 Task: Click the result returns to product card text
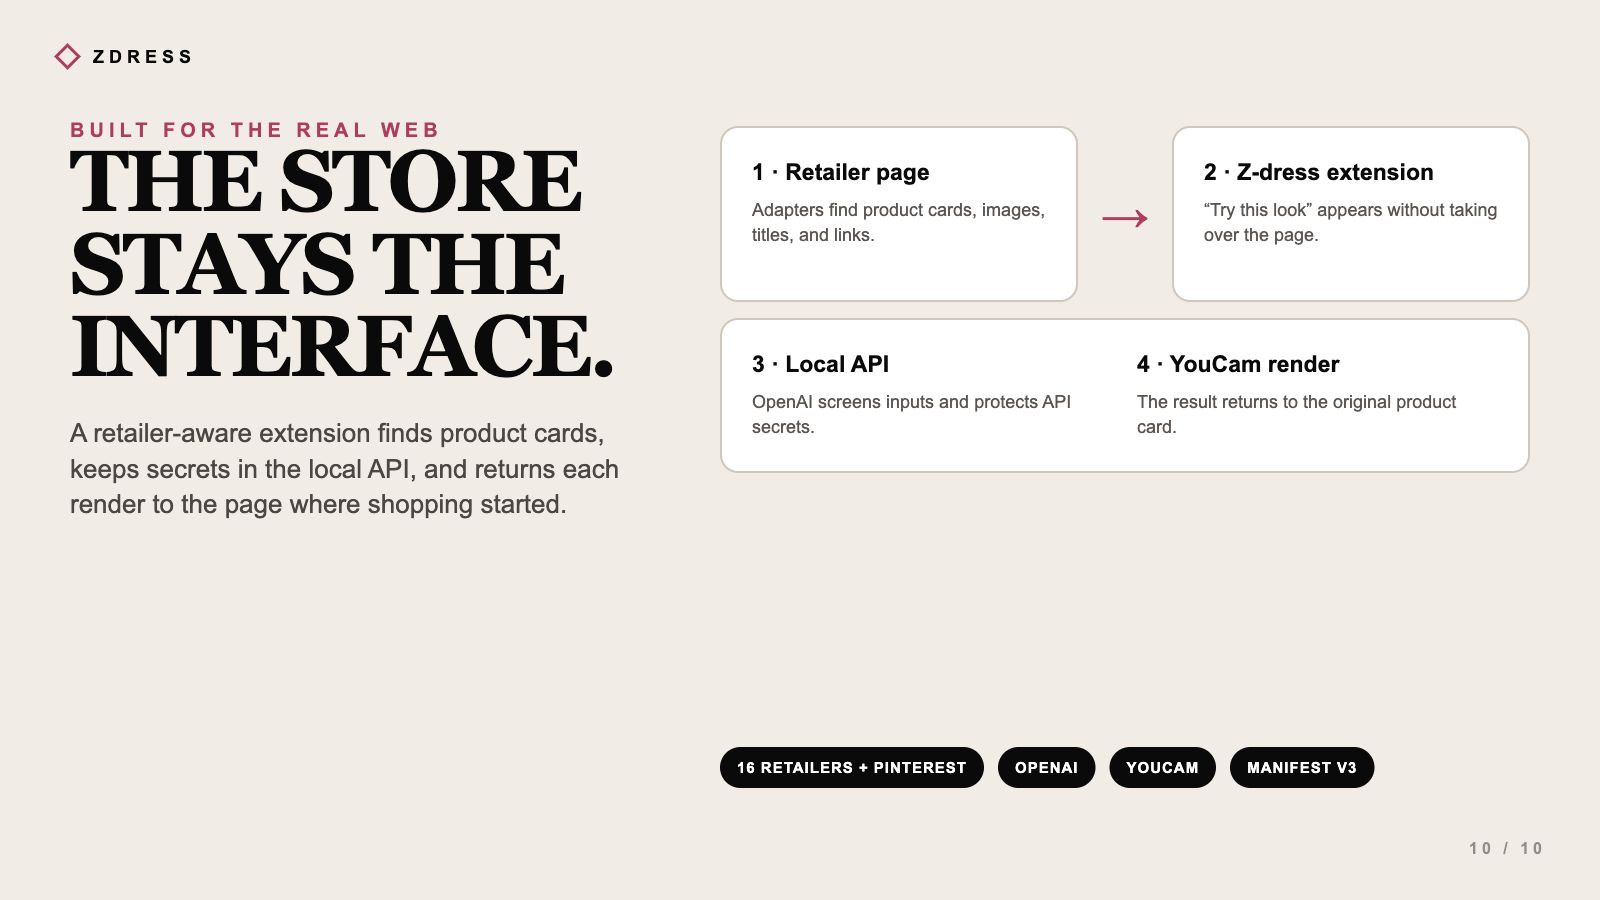point(1296,414)
